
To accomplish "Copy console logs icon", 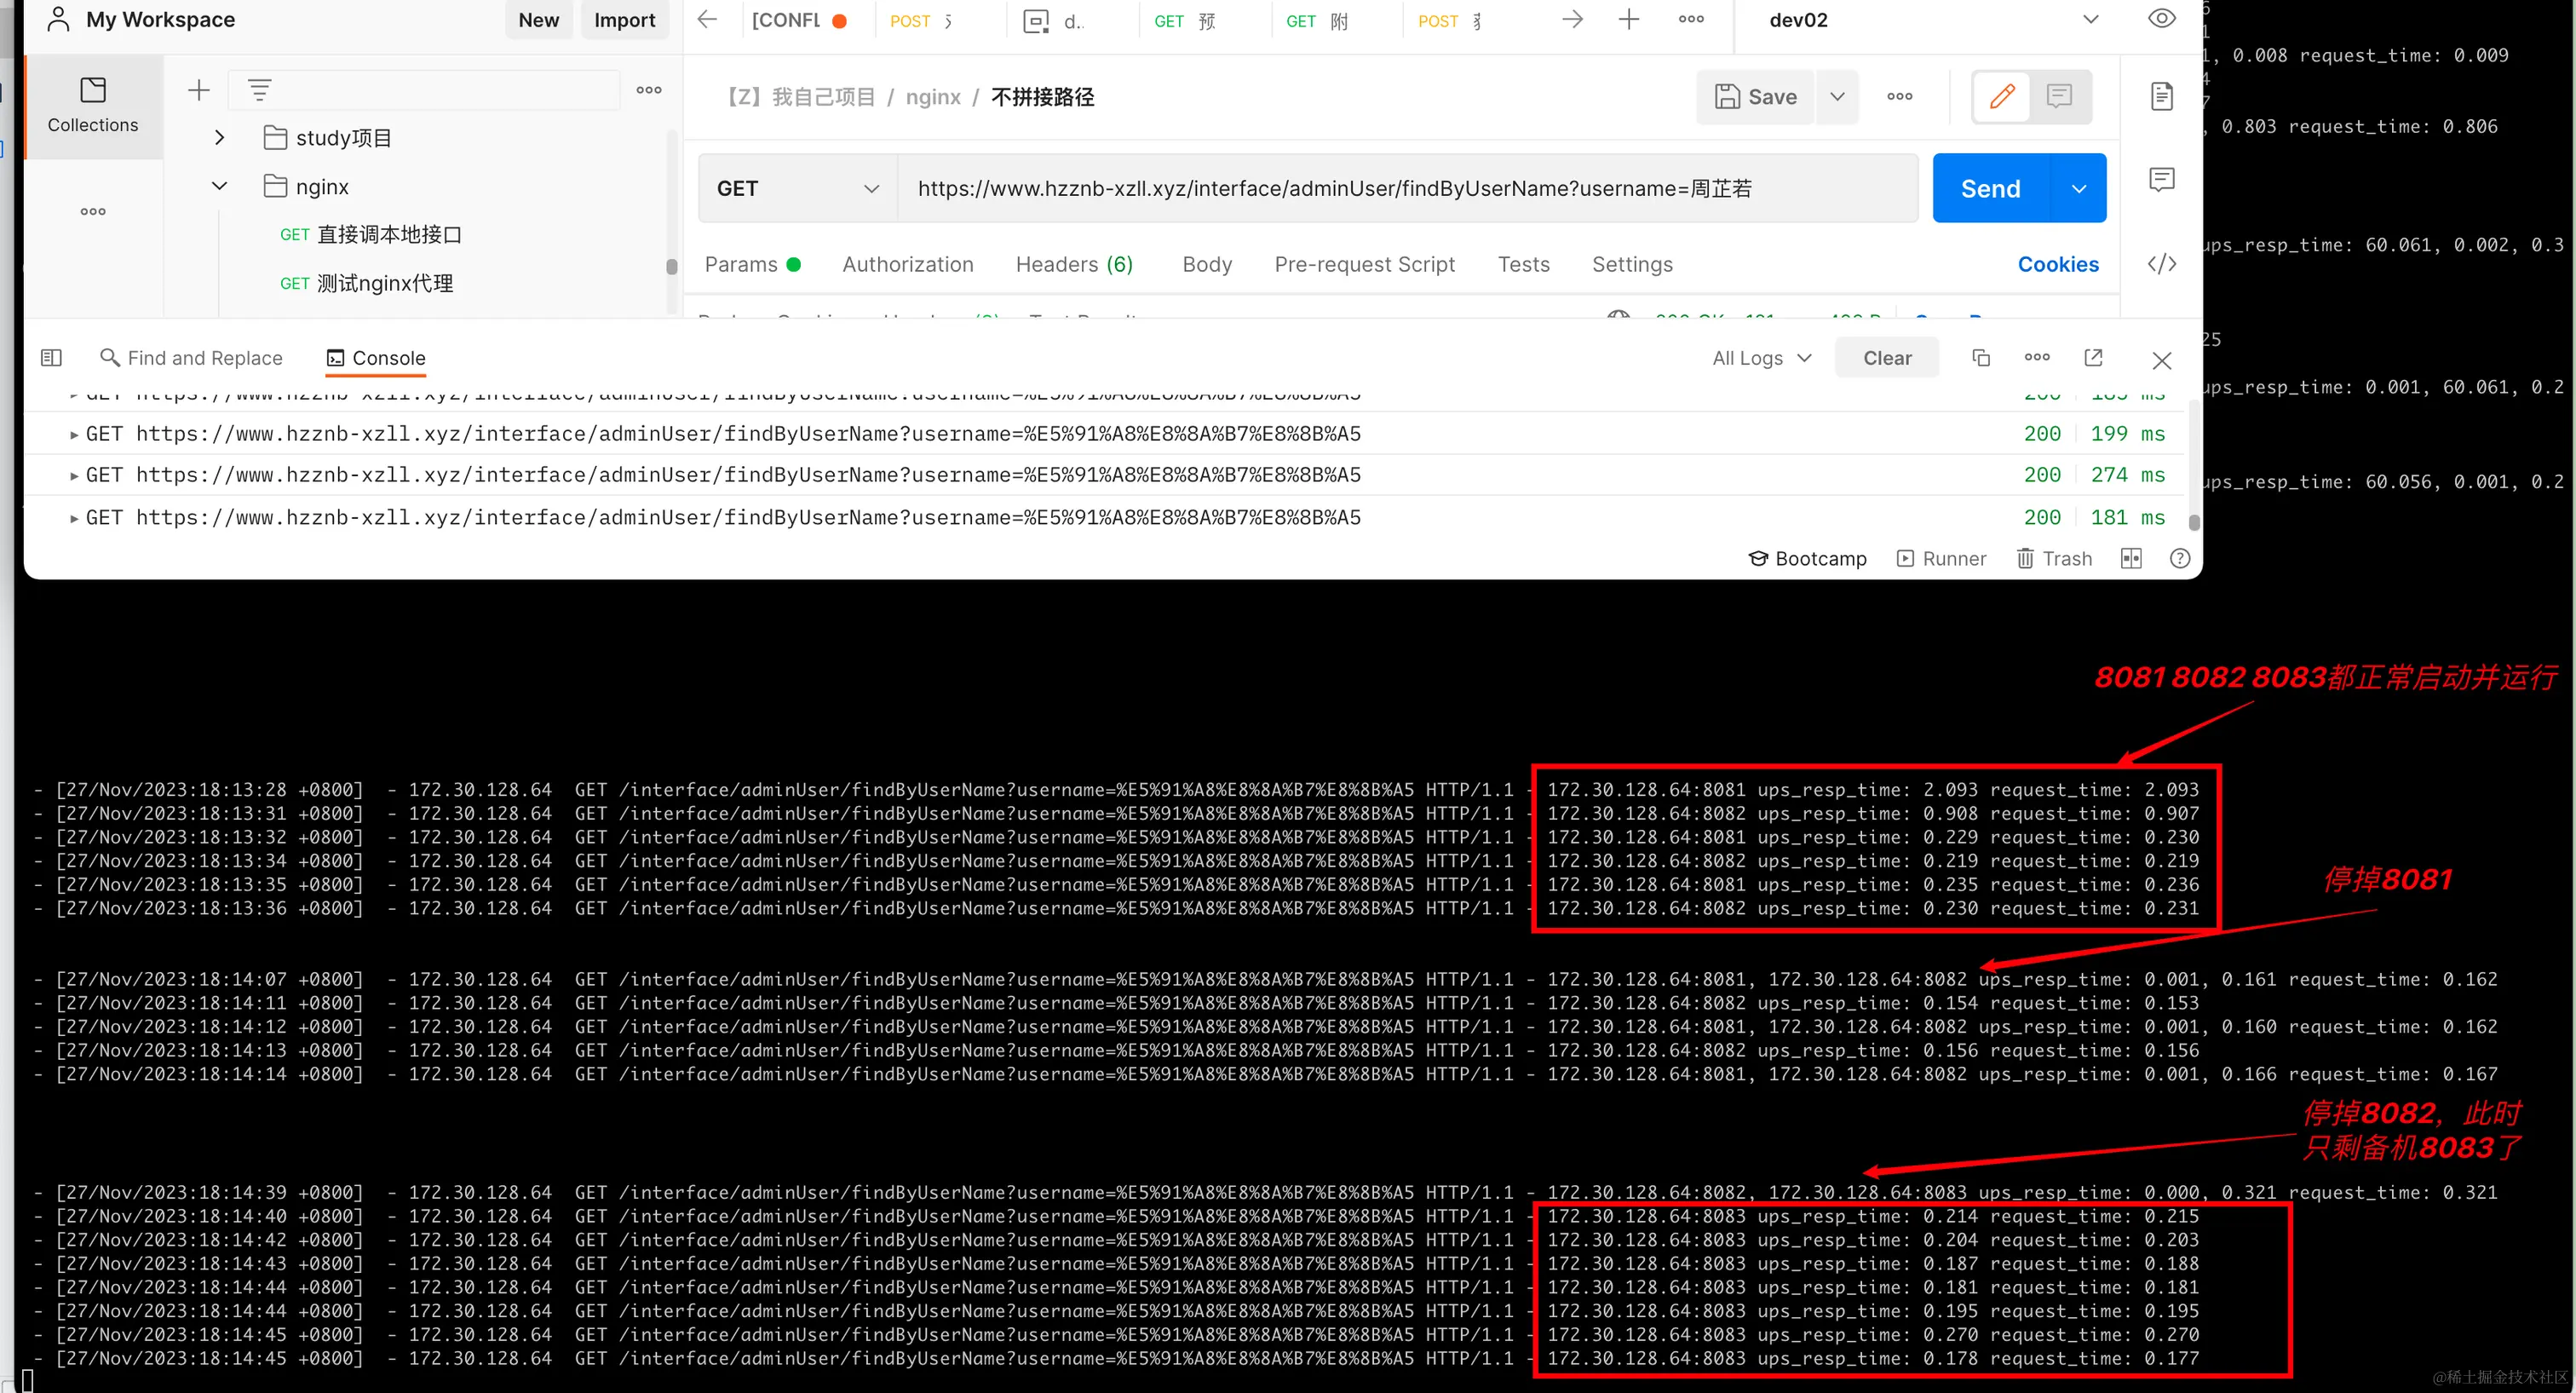I will tap(1981, 358).
